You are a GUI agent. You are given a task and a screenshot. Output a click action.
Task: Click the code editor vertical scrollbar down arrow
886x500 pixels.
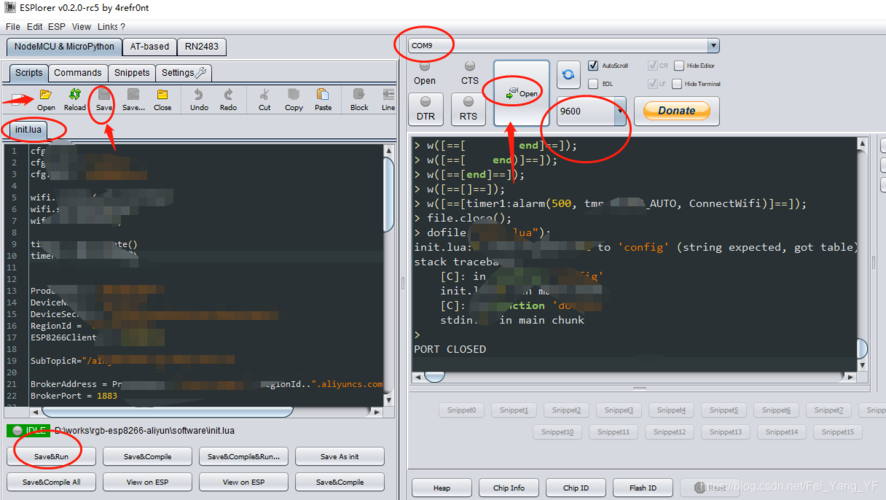click(x=388, y=400)
